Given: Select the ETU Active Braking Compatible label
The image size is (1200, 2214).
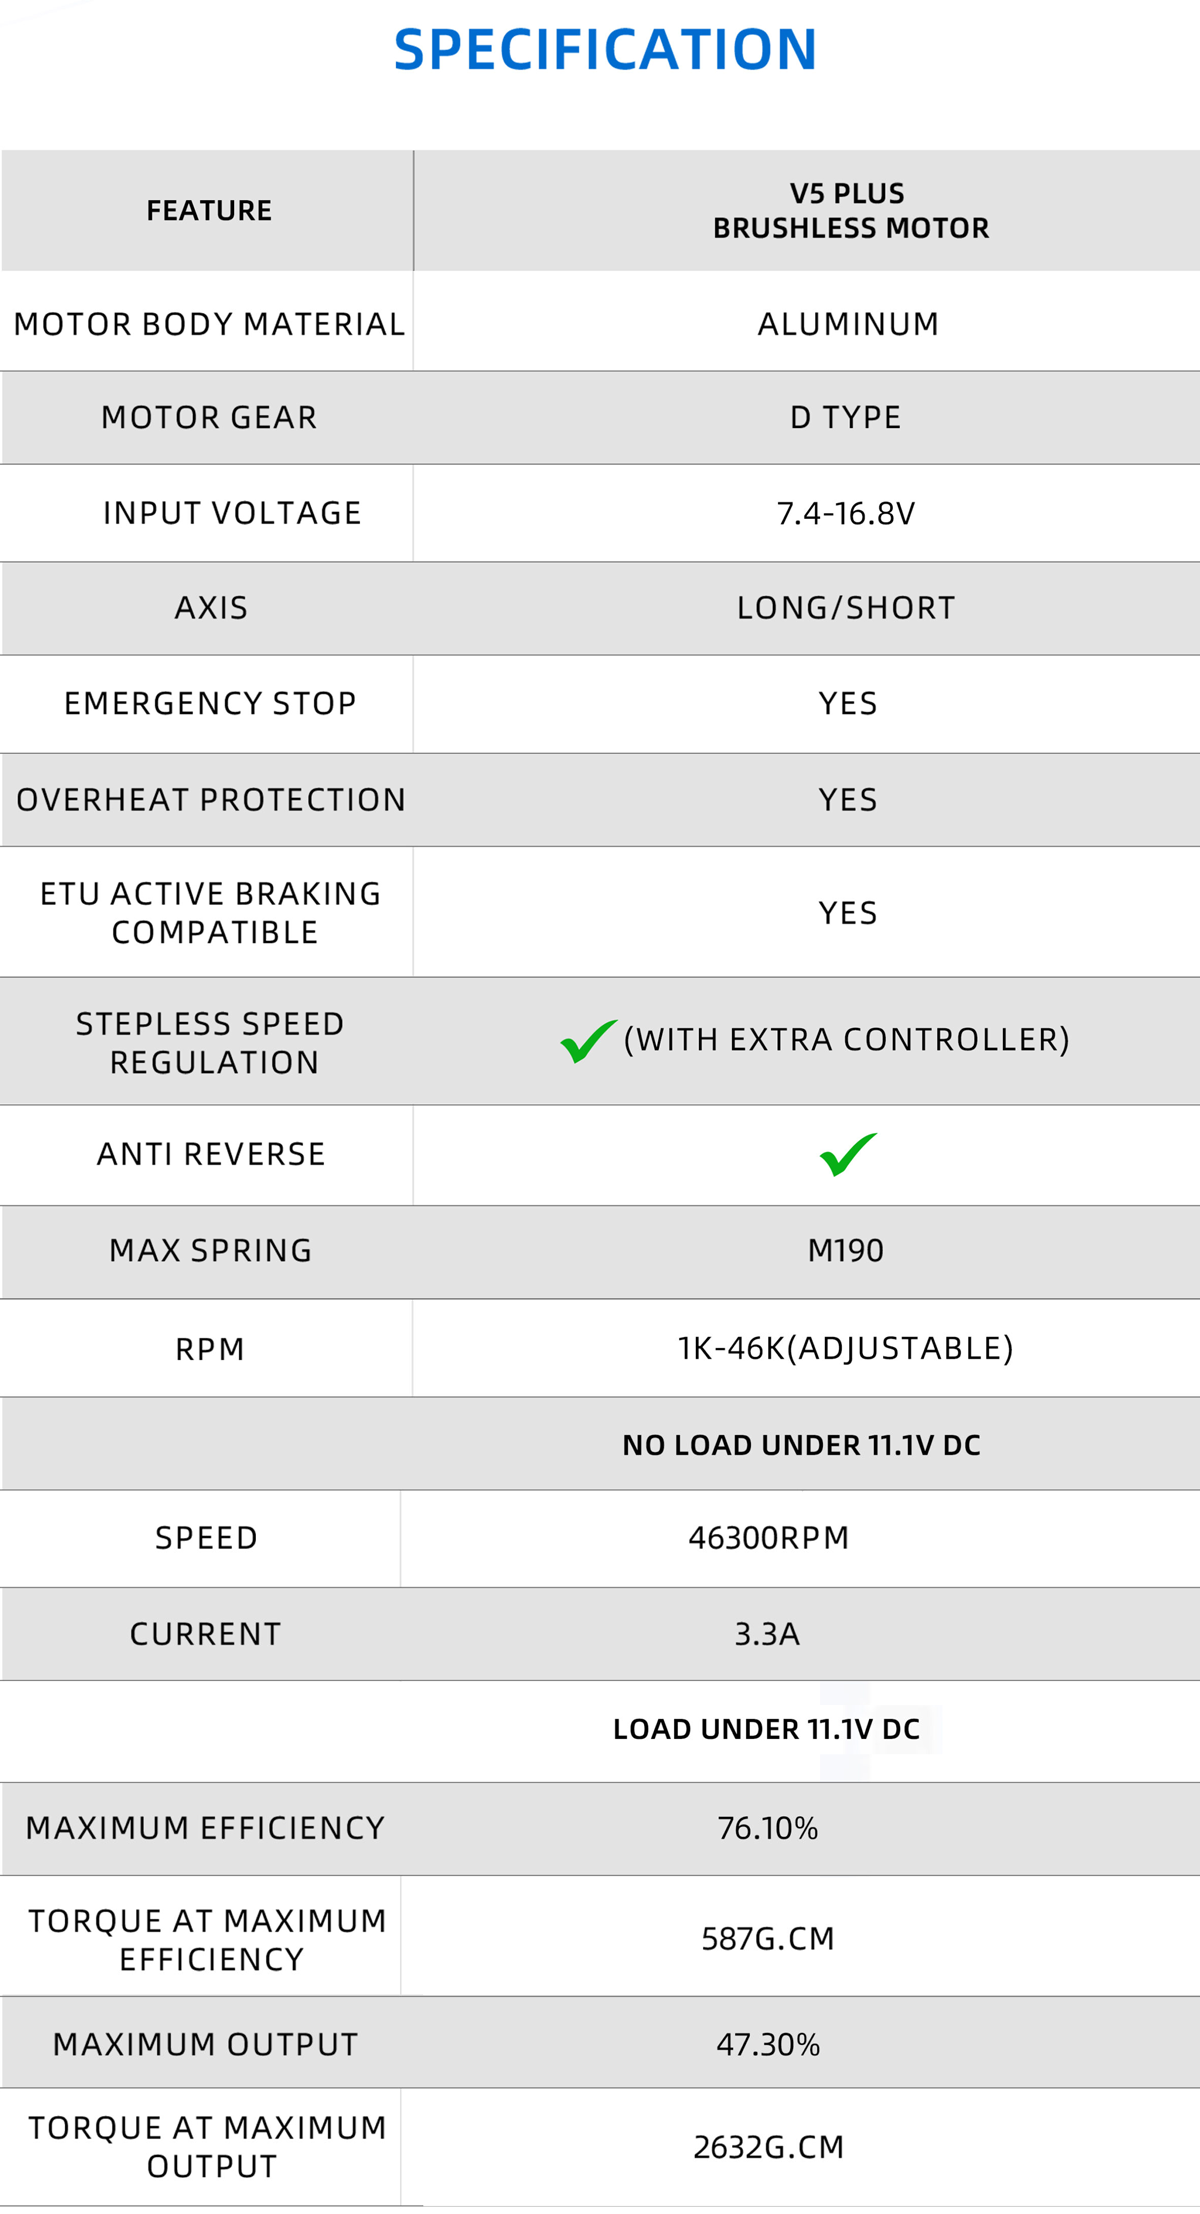Looking at the screenshot, I should [211, 912].
